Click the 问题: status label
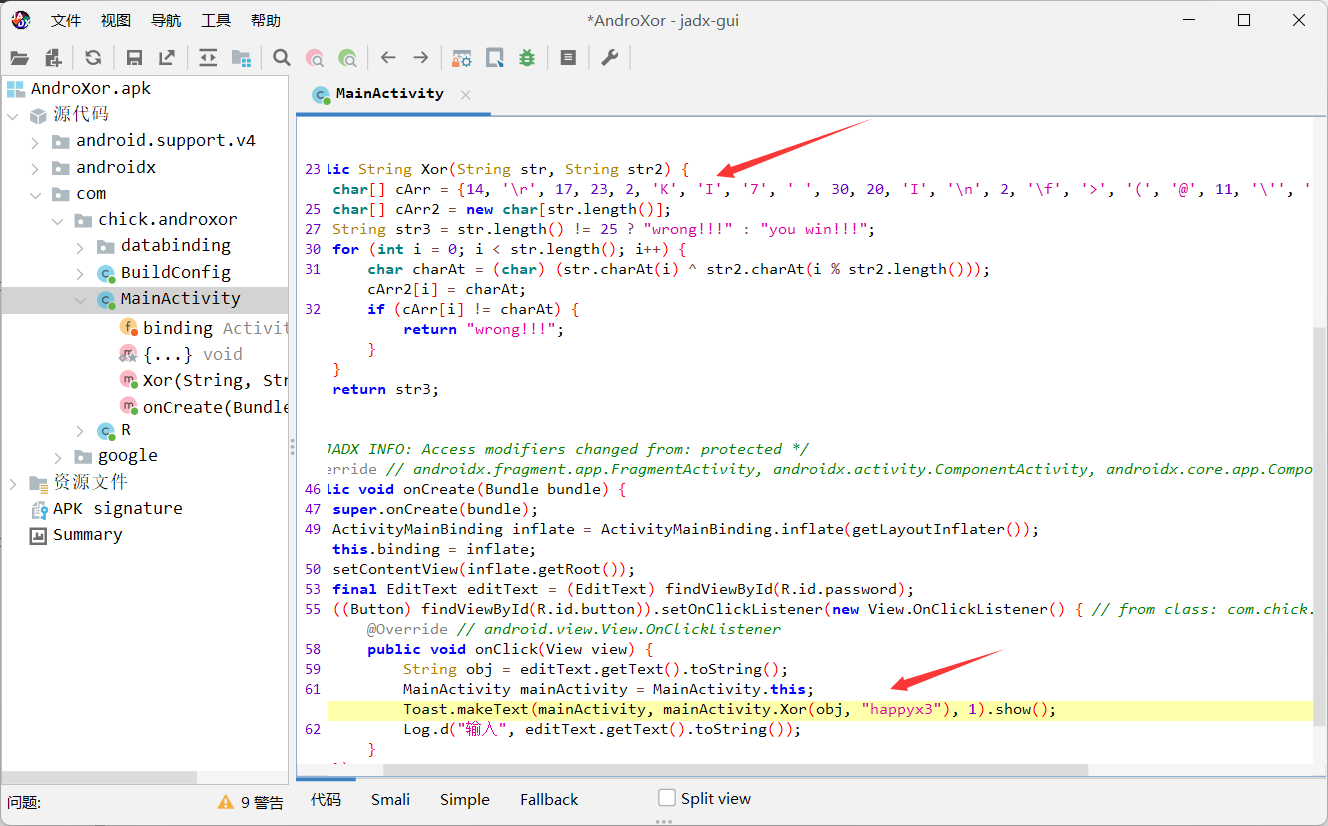The width and height of the screenshot is (1328, 826). point(24,802)
